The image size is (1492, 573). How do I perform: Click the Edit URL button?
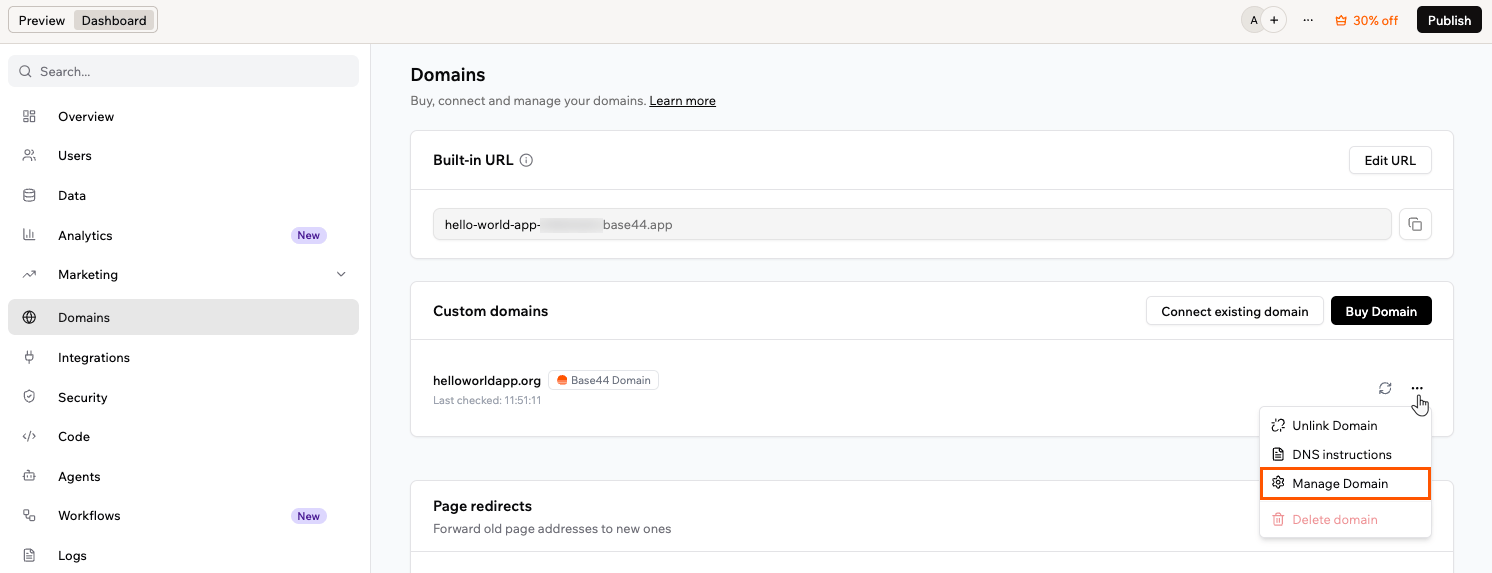pyautogui.click(x=1390, y=160)
